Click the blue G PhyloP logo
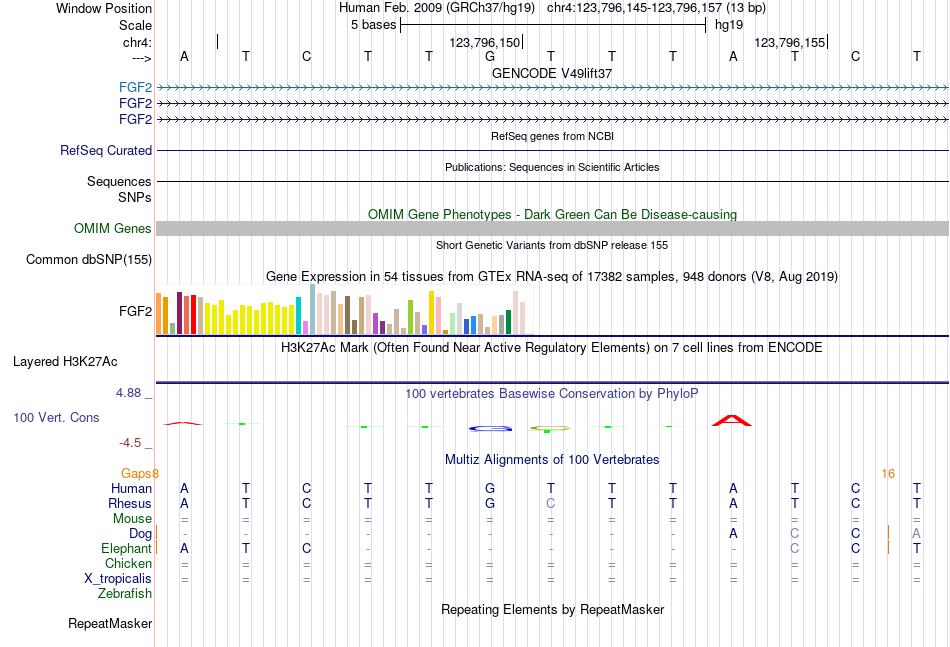This screenshot has width=950, height=647. [x=490, y=428]
